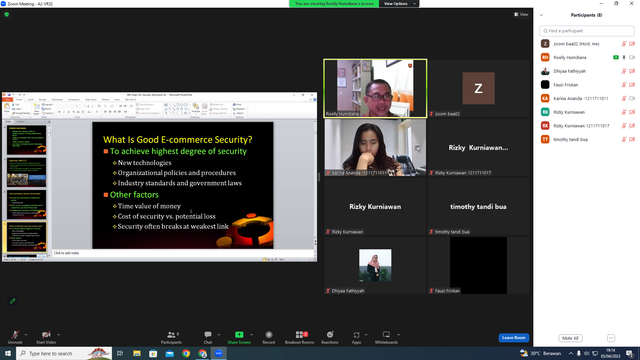Open the Reactions menu
The image size is (640, 360).
pos(330,337)
